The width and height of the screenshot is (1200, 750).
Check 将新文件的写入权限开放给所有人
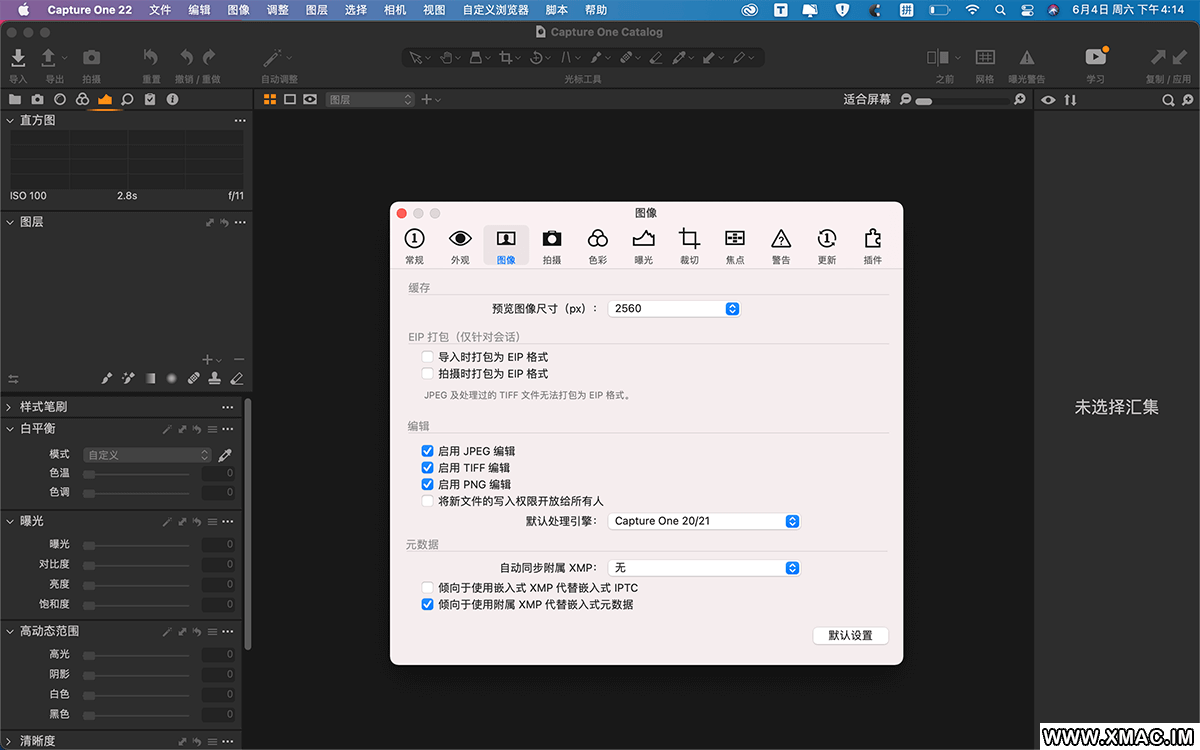[428, 501]
